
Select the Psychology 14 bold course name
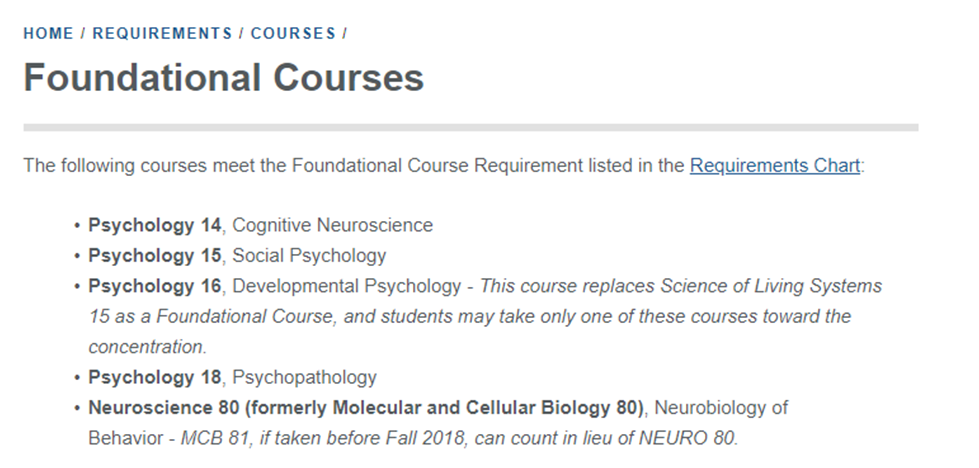coord(154,225)
